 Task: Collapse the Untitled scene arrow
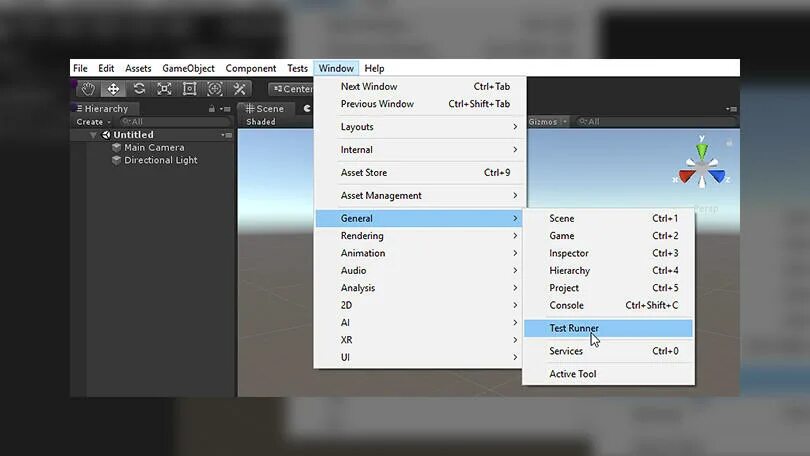click(93, 135)
